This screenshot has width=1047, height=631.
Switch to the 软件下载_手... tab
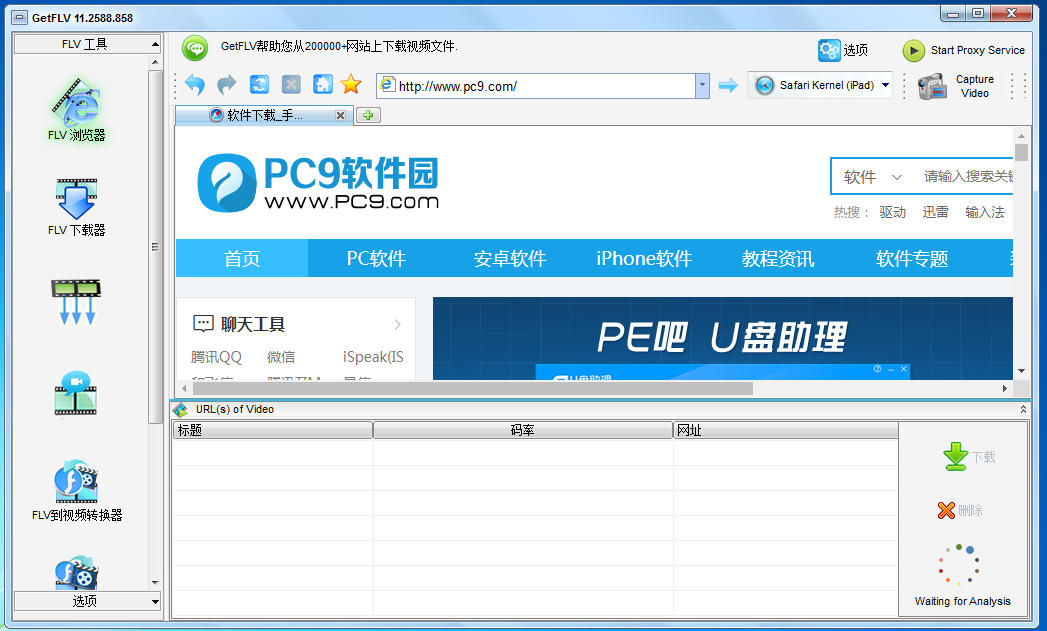[264, 116]
